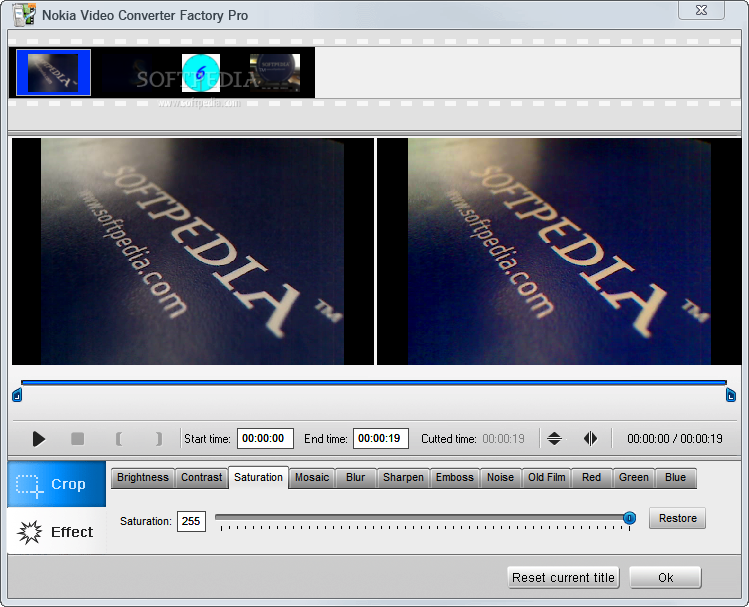Click the End time field
This screenshot has width=749, height=607.
381,438
